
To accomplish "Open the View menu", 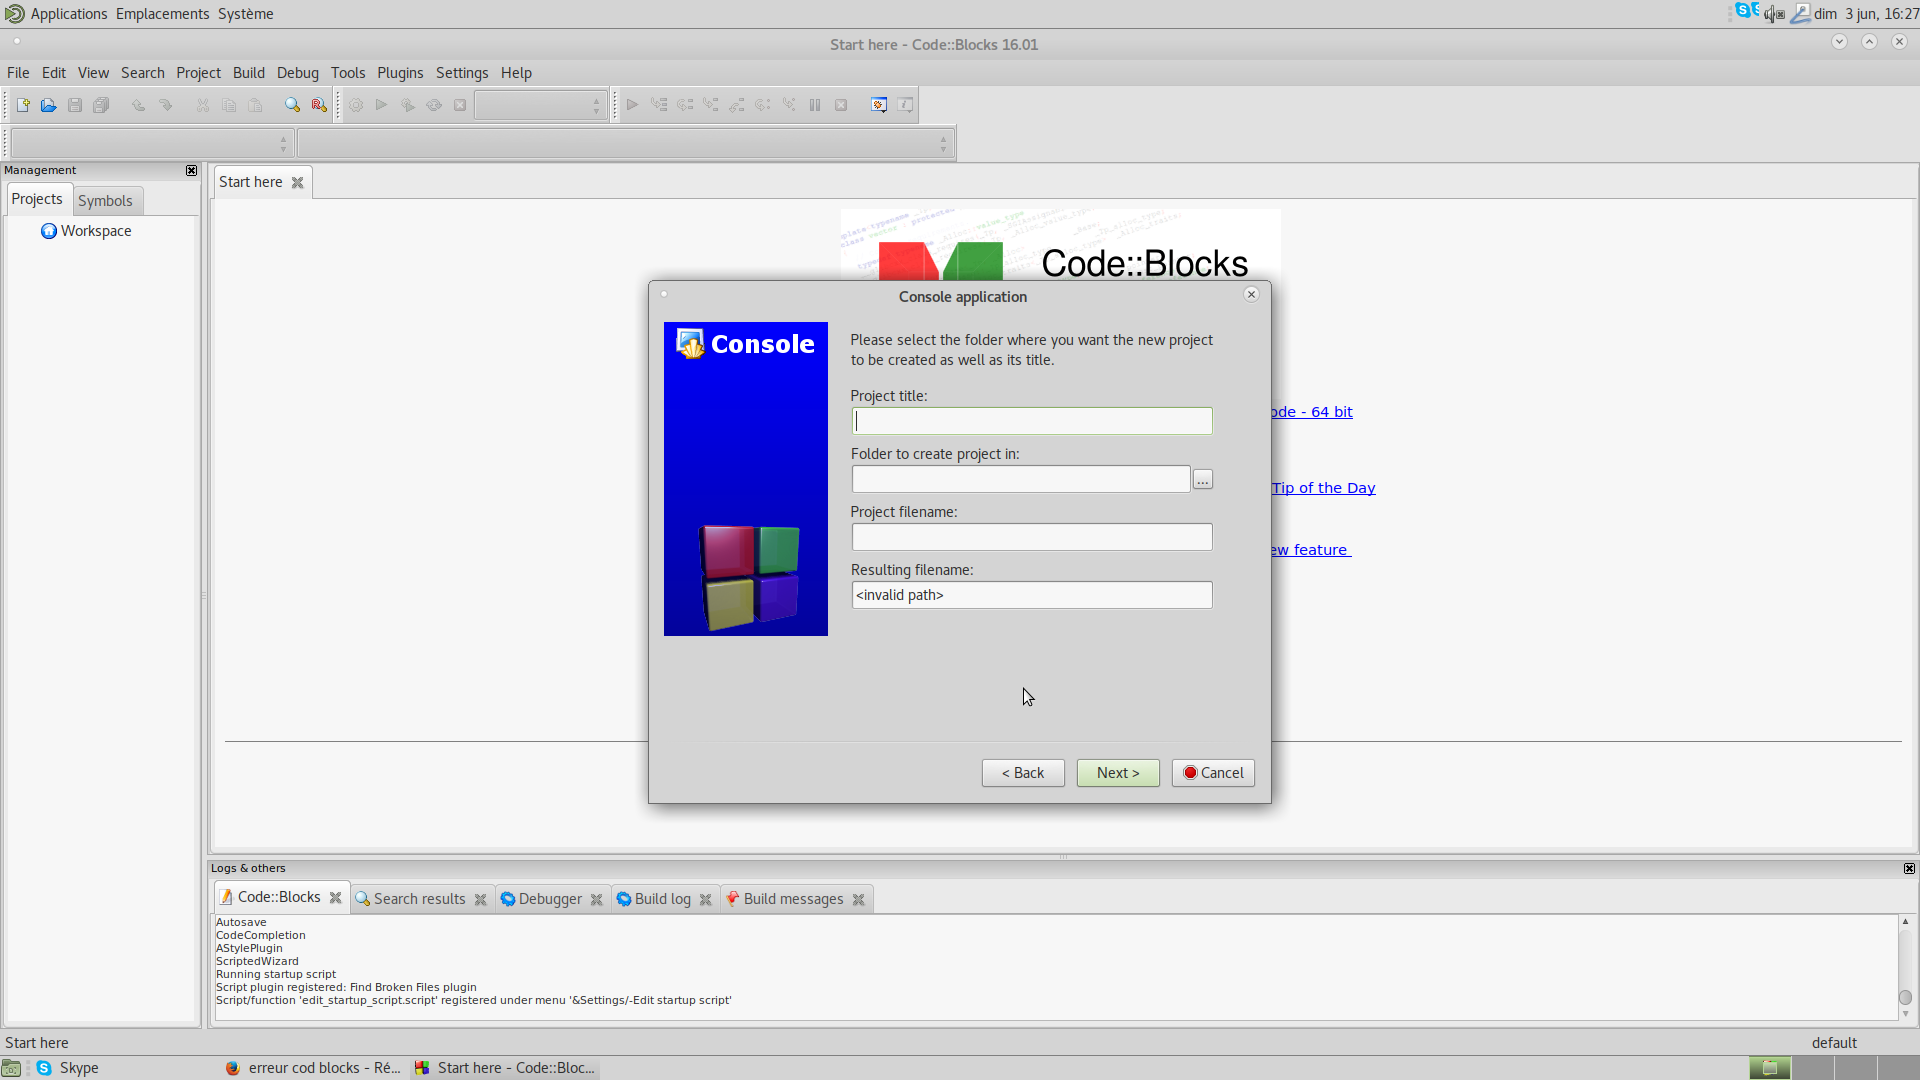I will tap(93, 73).
